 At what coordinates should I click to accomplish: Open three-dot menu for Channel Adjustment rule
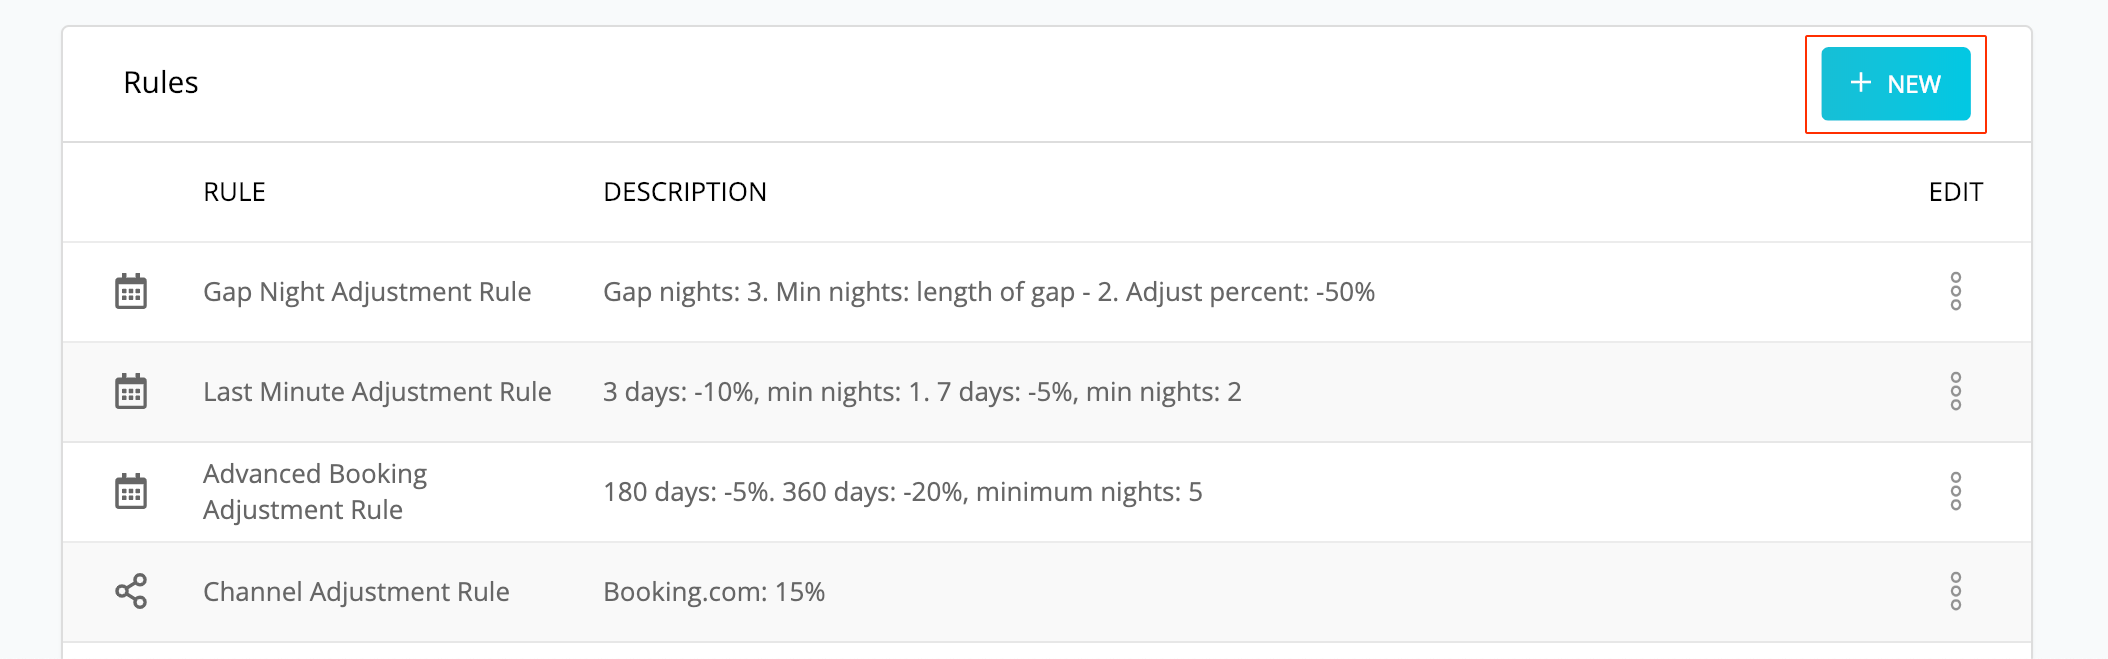pos(1955,591)
